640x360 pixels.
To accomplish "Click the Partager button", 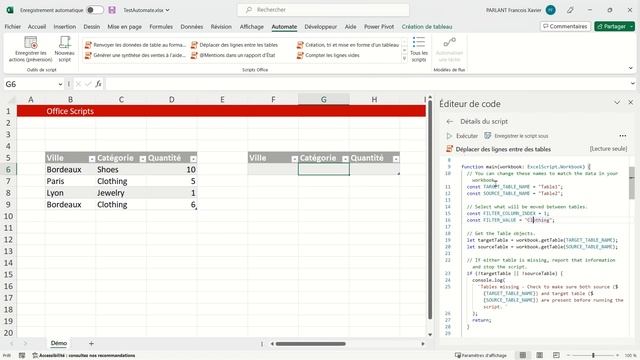I will (x=611, y=27).
